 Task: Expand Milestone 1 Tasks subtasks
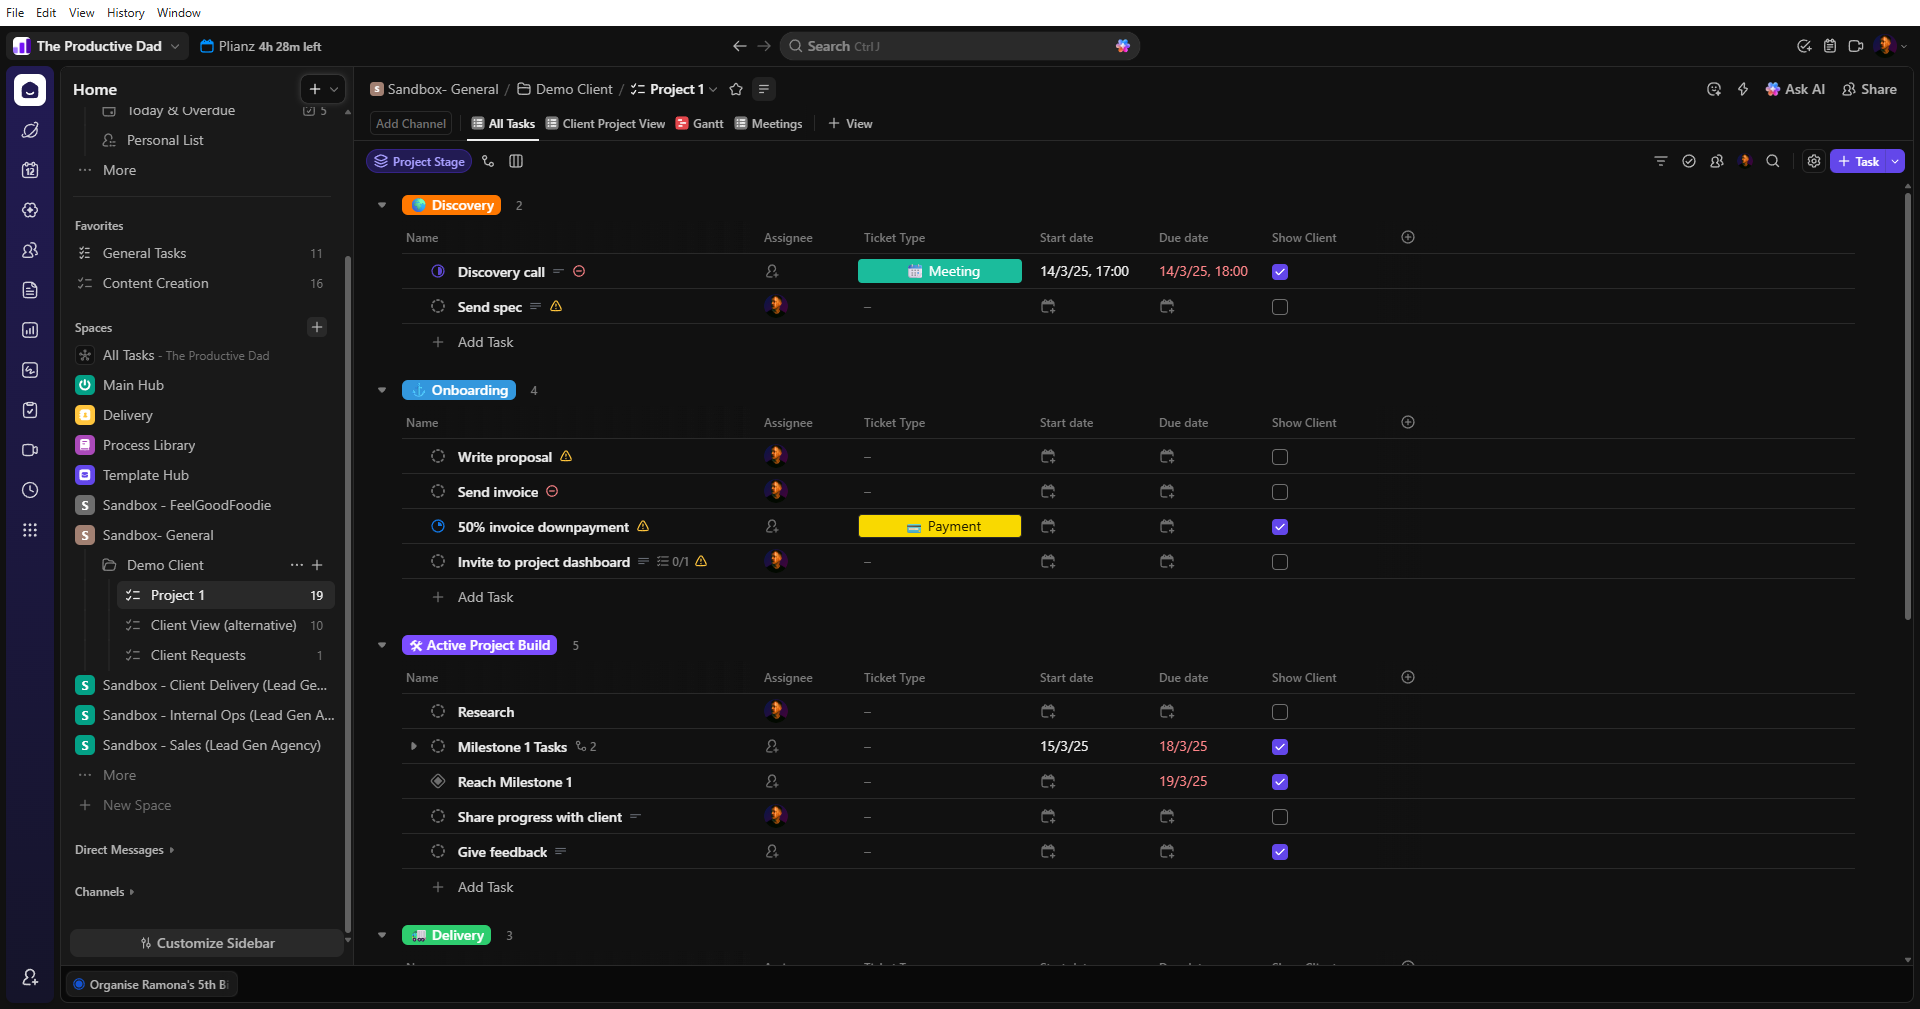[x=414, y=747]
